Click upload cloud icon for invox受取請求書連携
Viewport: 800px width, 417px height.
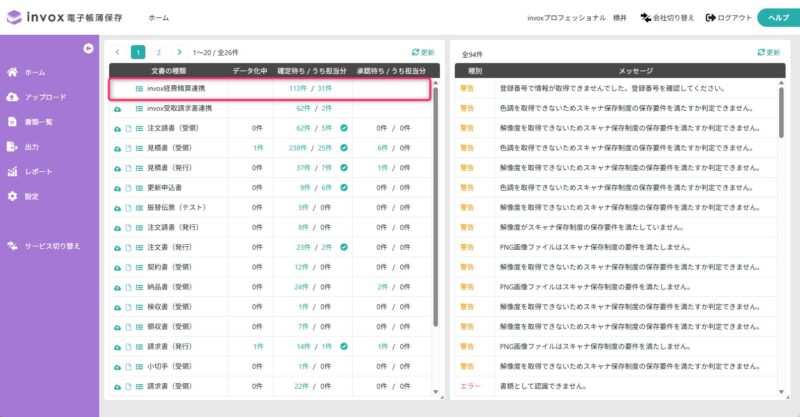(x=117, y=109)
